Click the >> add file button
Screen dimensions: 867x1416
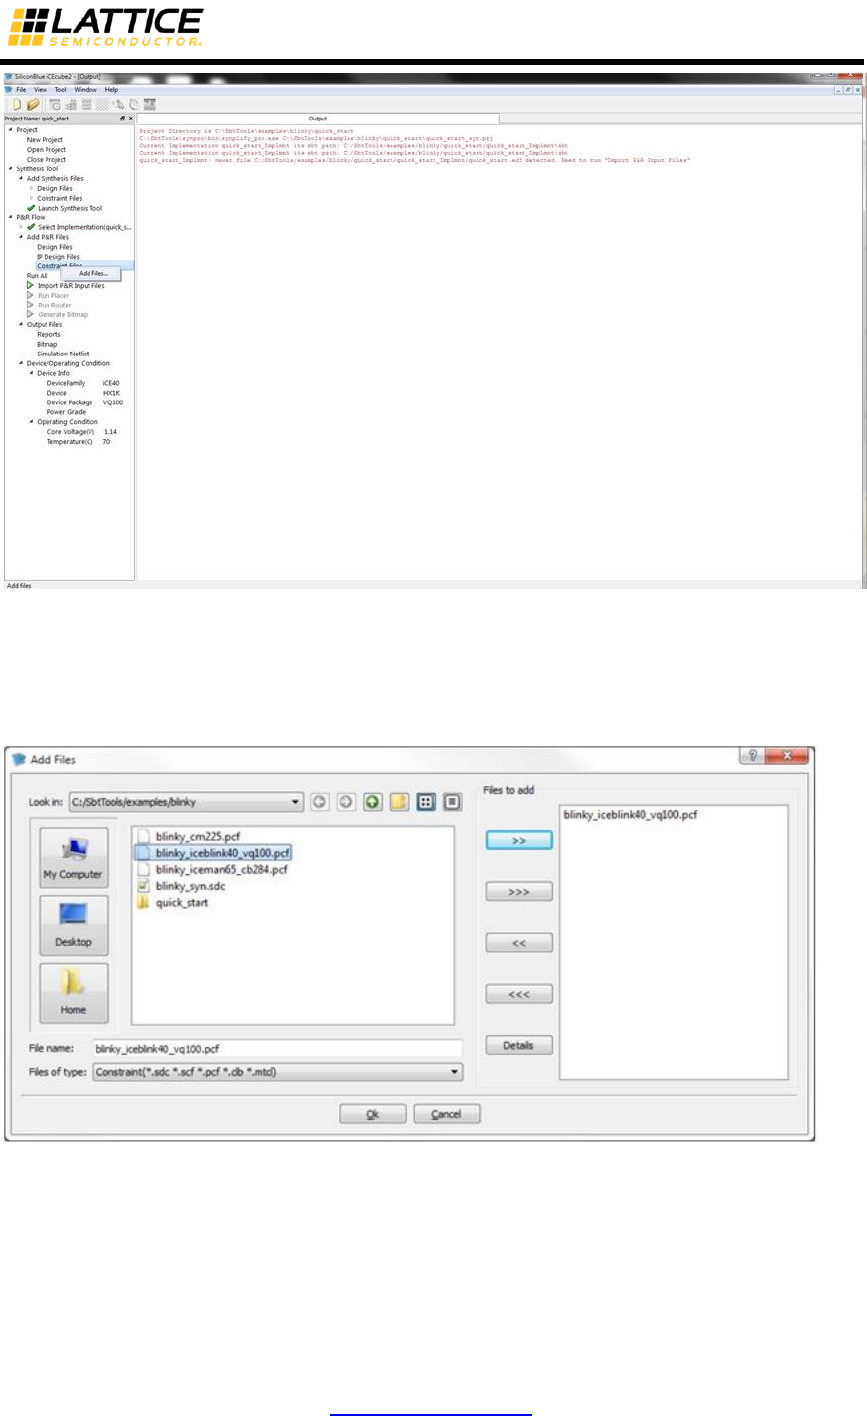pos(519,841)
